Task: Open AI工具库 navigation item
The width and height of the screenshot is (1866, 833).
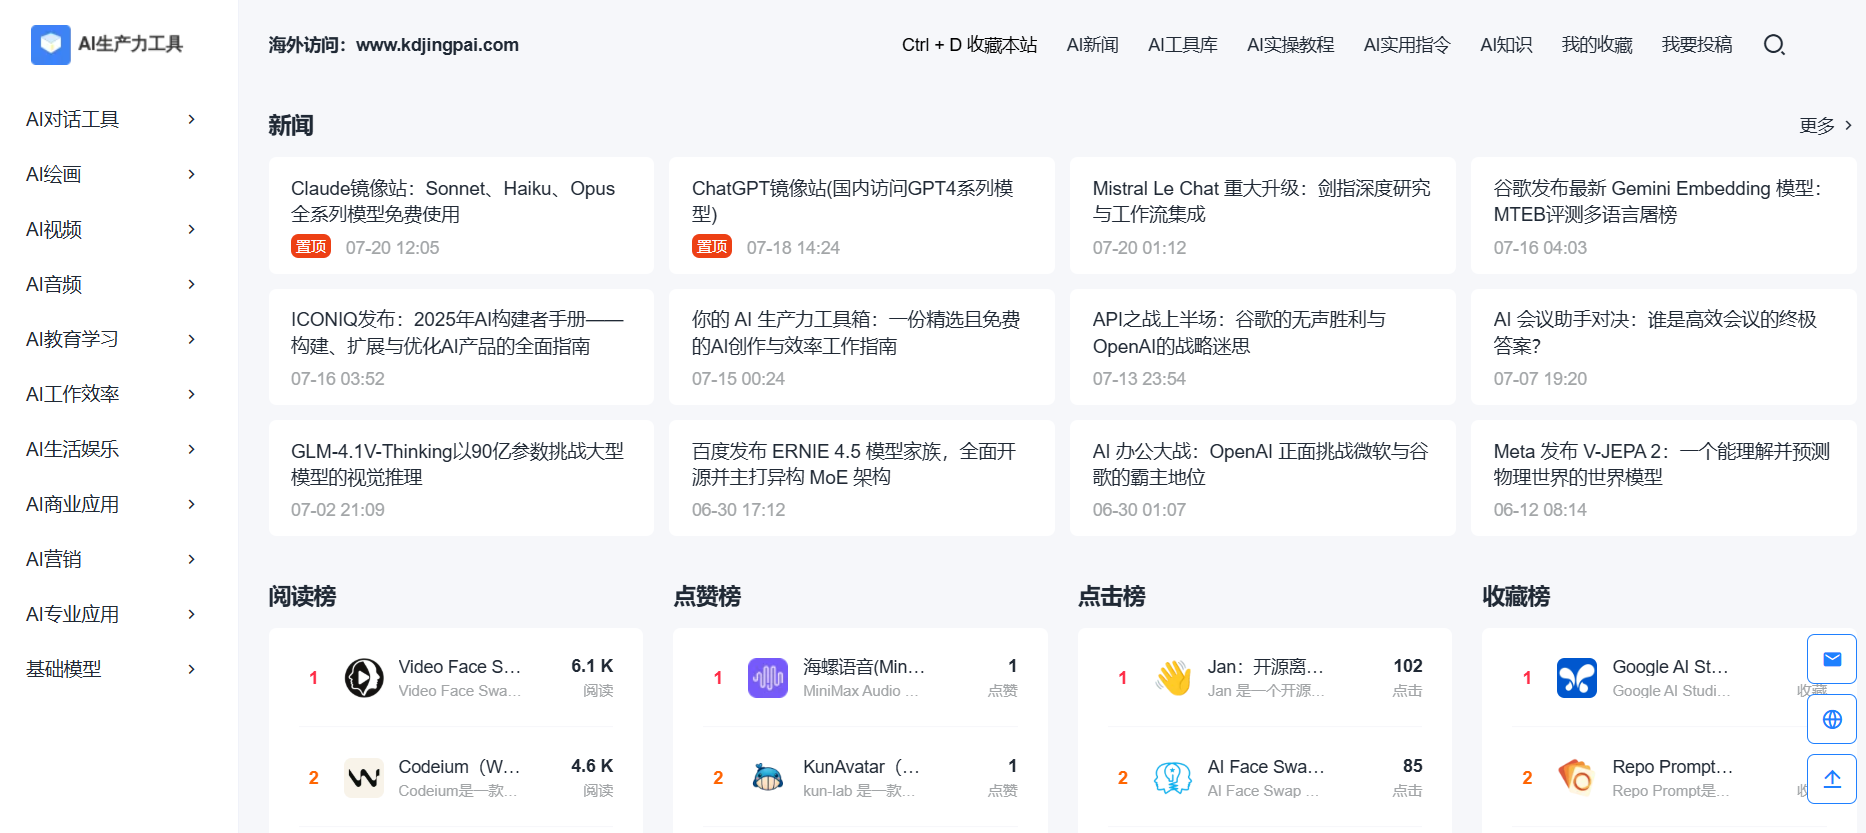Action: pyautogui.click(x=1183, y=45)
